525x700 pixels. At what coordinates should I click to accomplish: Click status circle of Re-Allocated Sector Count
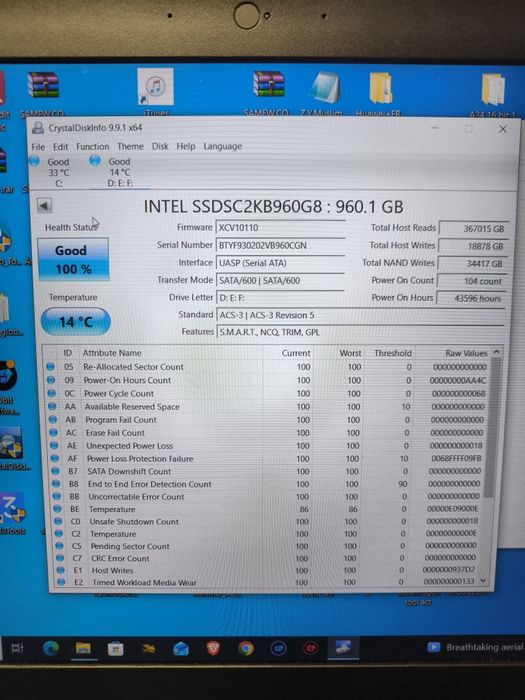pyautogui.click(x=50, y=367)
